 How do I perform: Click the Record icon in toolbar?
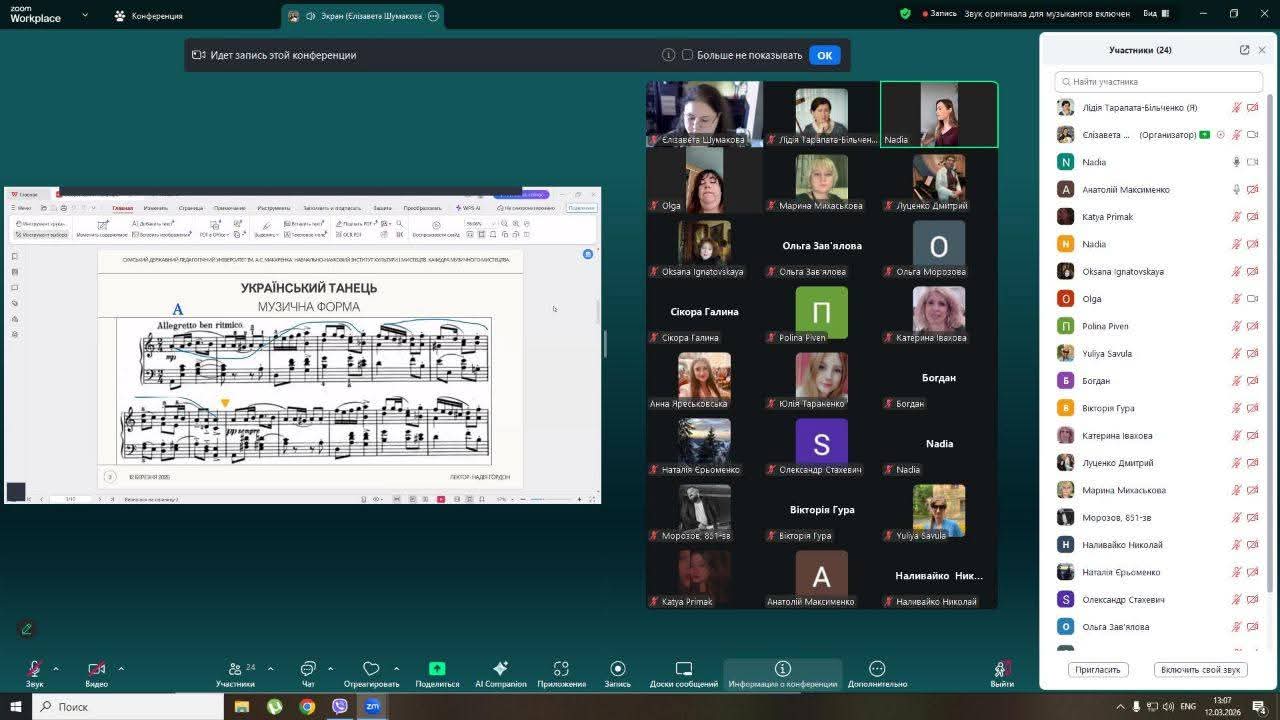pyautogui.click(x=617, y=669)
